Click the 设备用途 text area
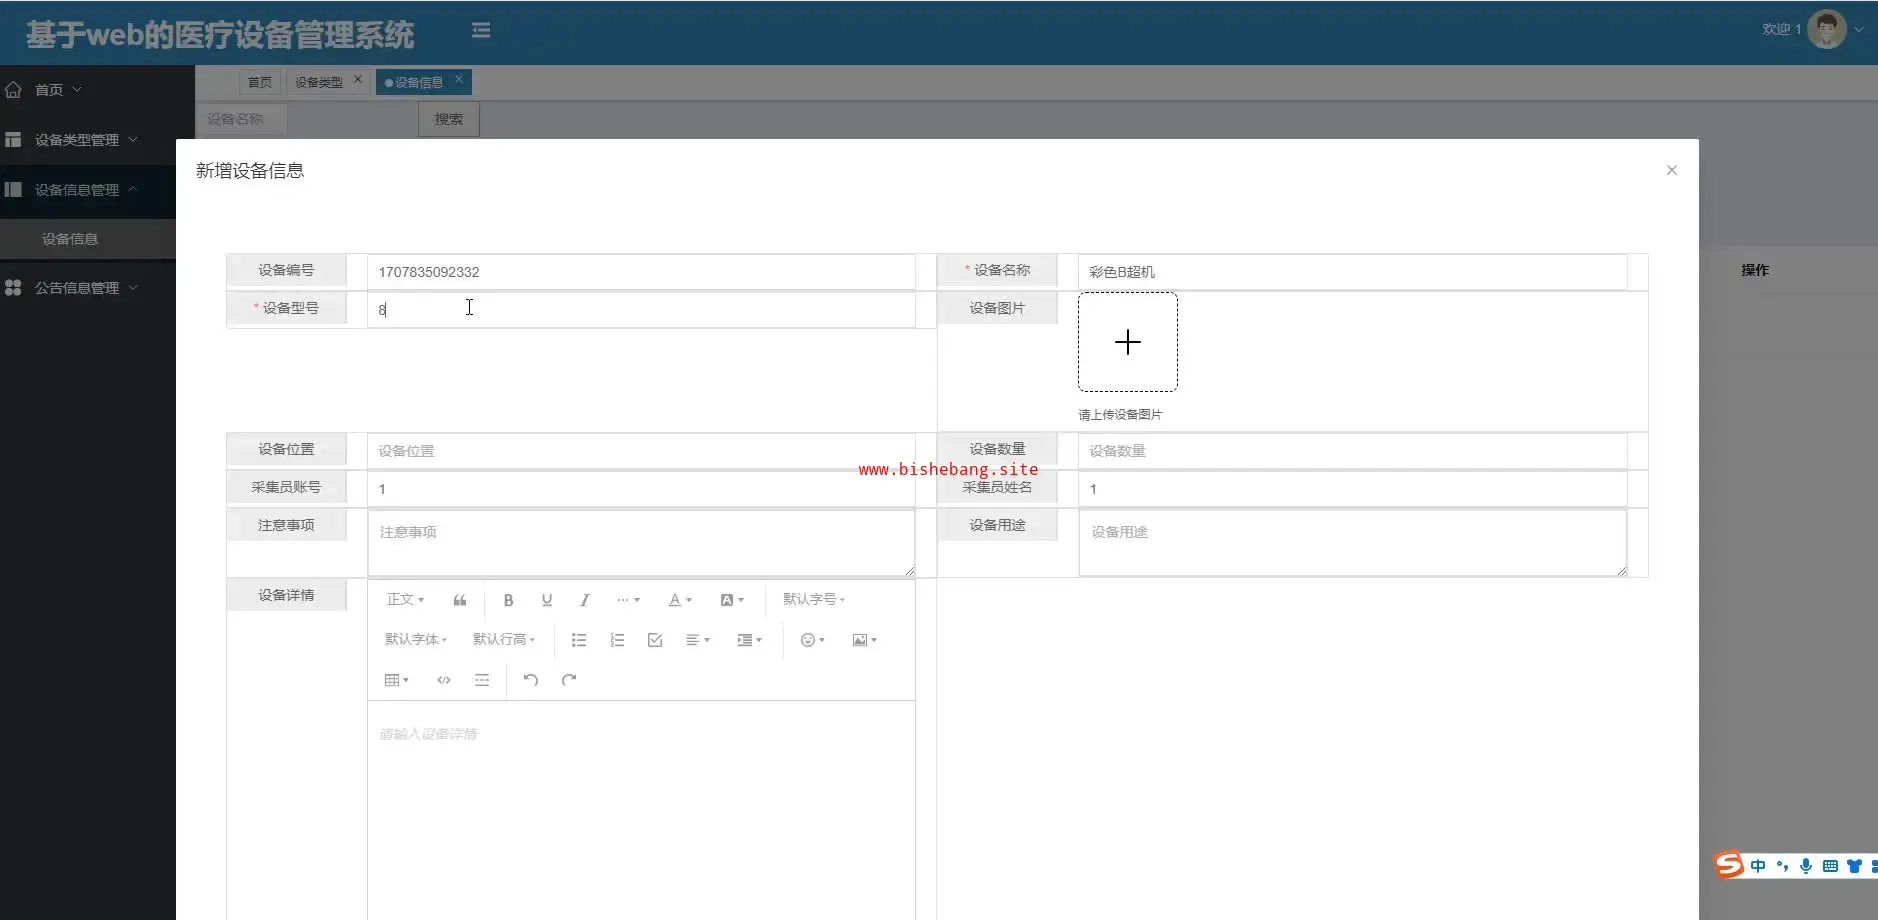The height and width of the screenshot is (920, 1878). (x=1352, y=543)
